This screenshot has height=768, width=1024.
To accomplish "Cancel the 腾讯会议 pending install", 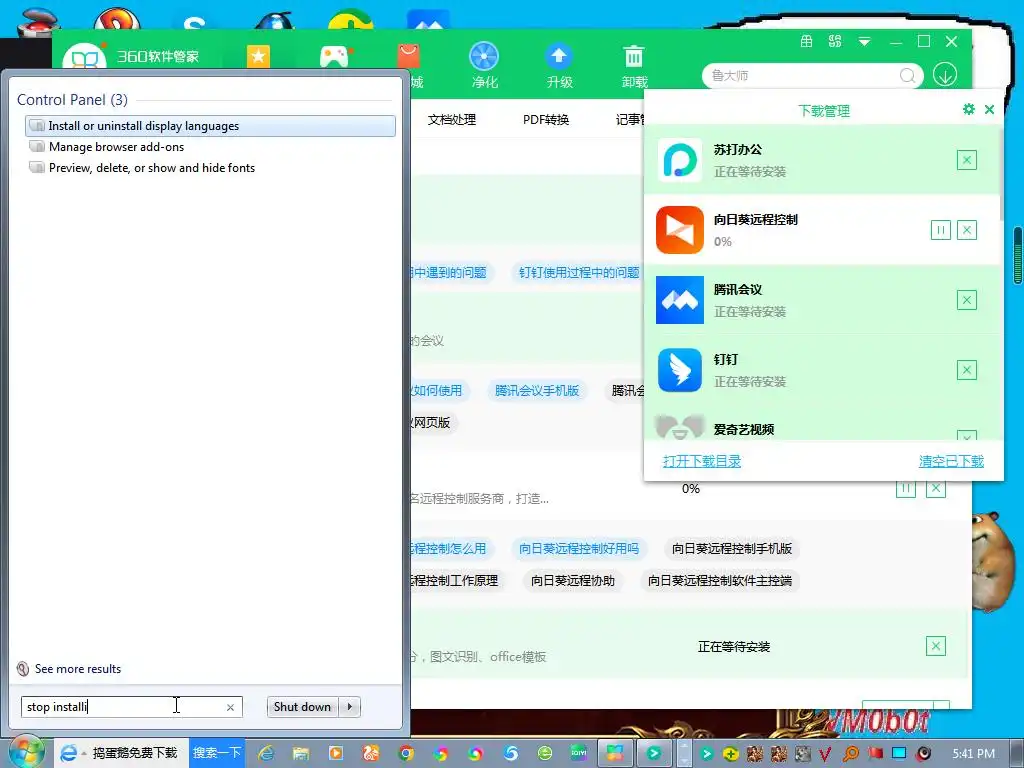I will 967,300.
